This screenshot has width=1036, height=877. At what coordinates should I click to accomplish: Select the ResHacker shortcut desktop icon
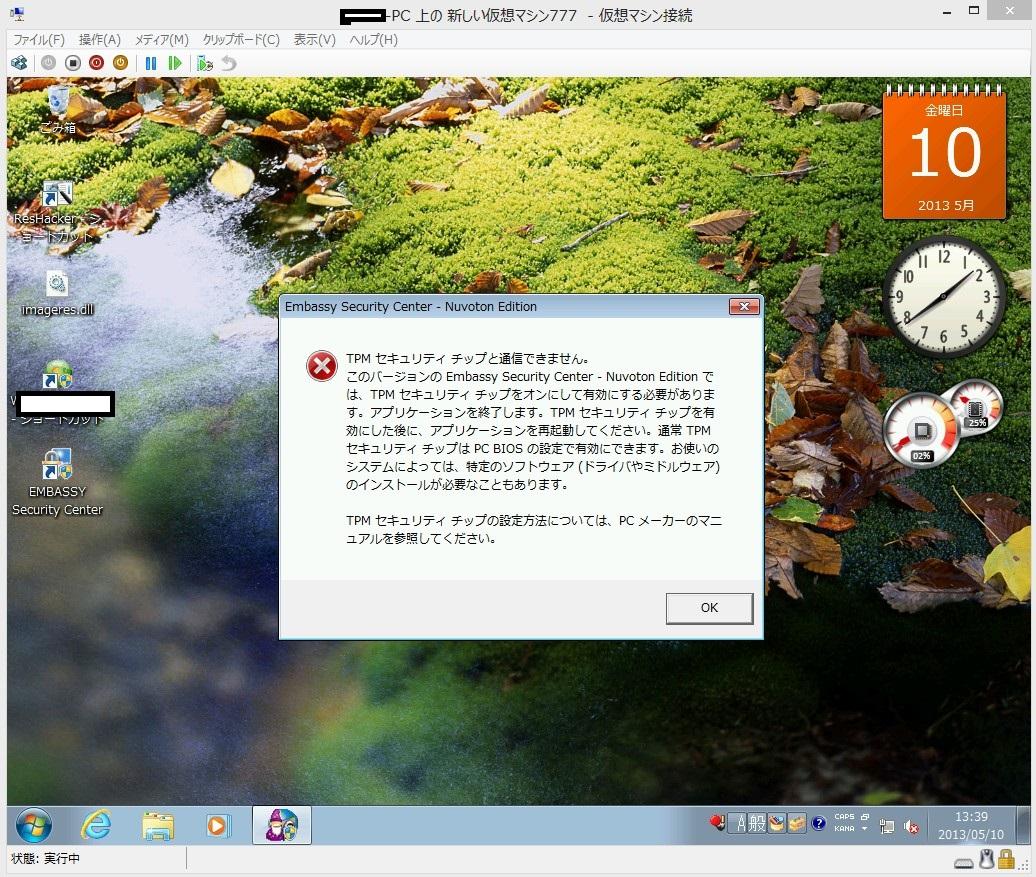57,212
